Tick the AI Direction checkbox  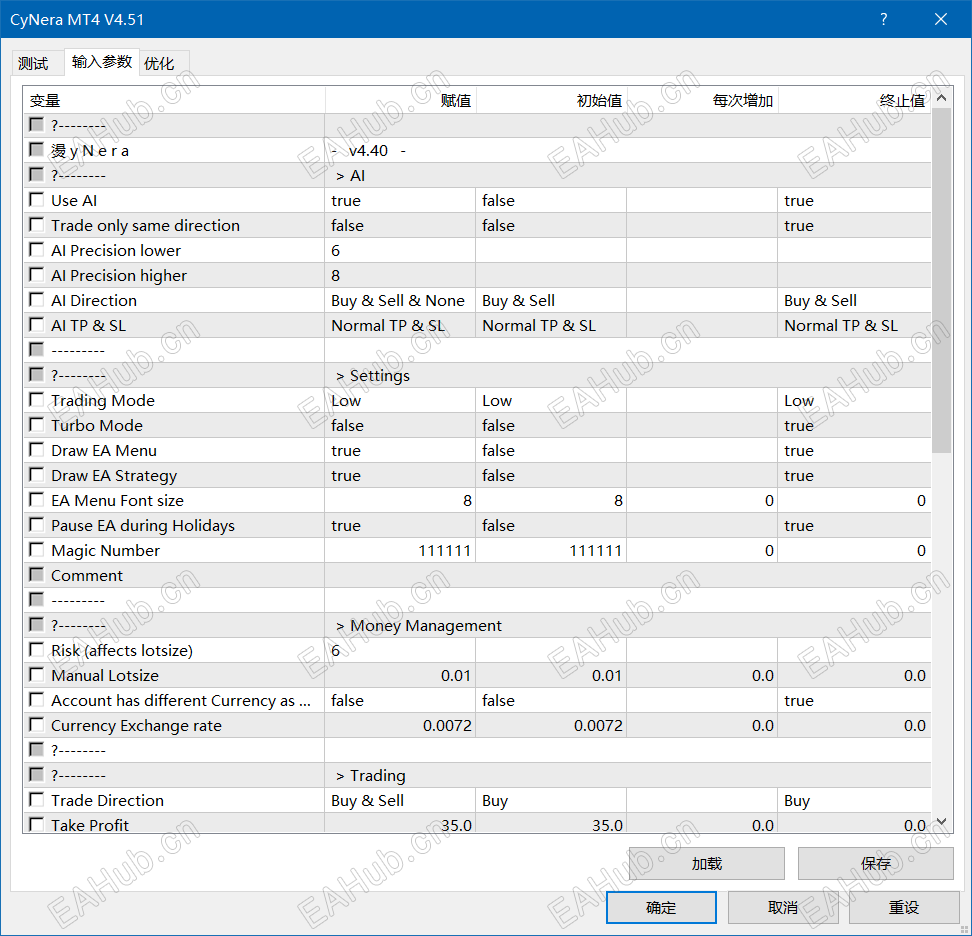(37, 299)
